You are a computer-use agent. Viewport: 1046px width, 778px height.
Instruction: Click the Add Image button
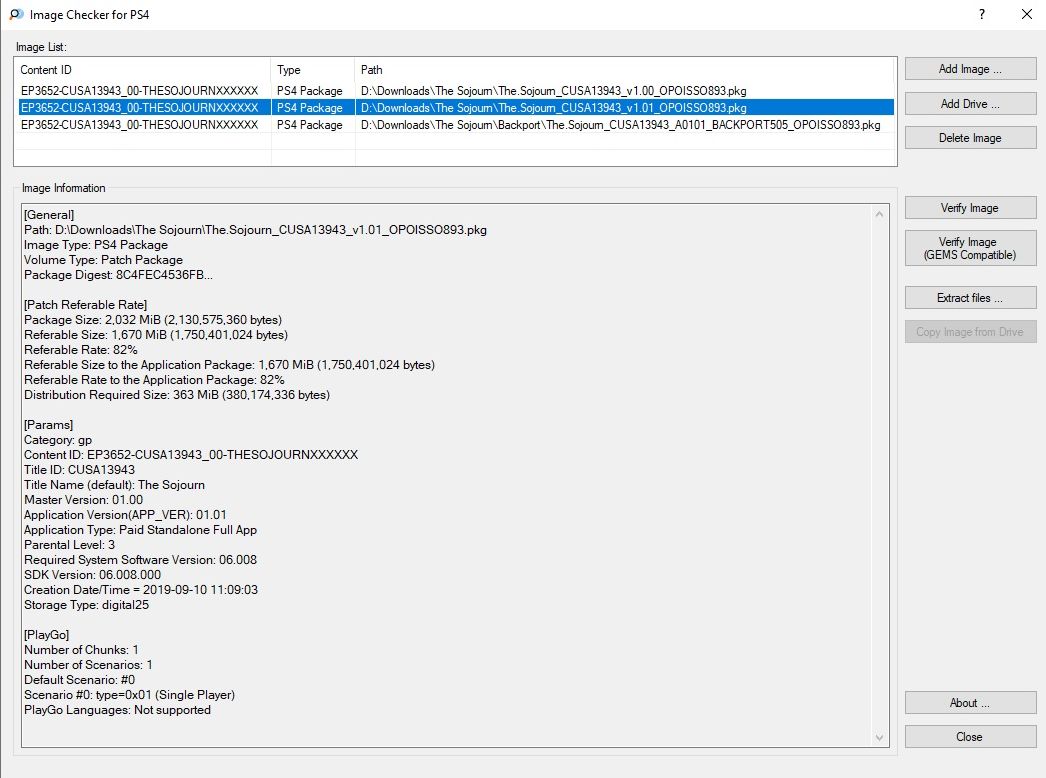click(970, 69)
